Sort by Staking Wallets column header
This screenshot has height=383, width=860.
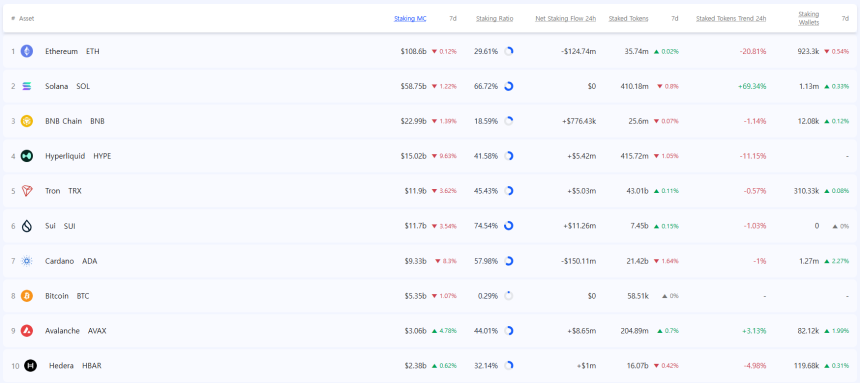pyautogui.click(x=808, y=18)
